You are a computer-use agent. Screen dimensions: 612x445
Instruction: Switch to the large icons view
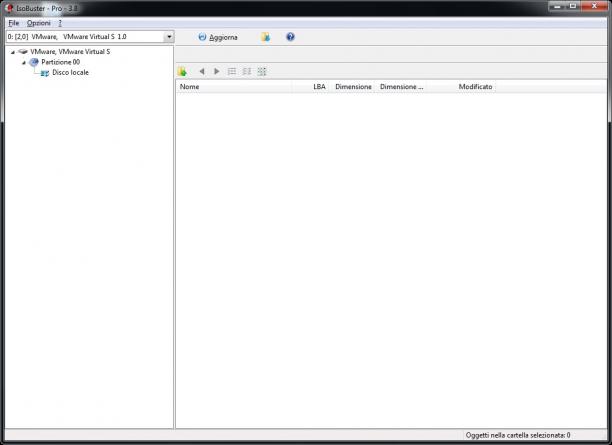point(262,71)
